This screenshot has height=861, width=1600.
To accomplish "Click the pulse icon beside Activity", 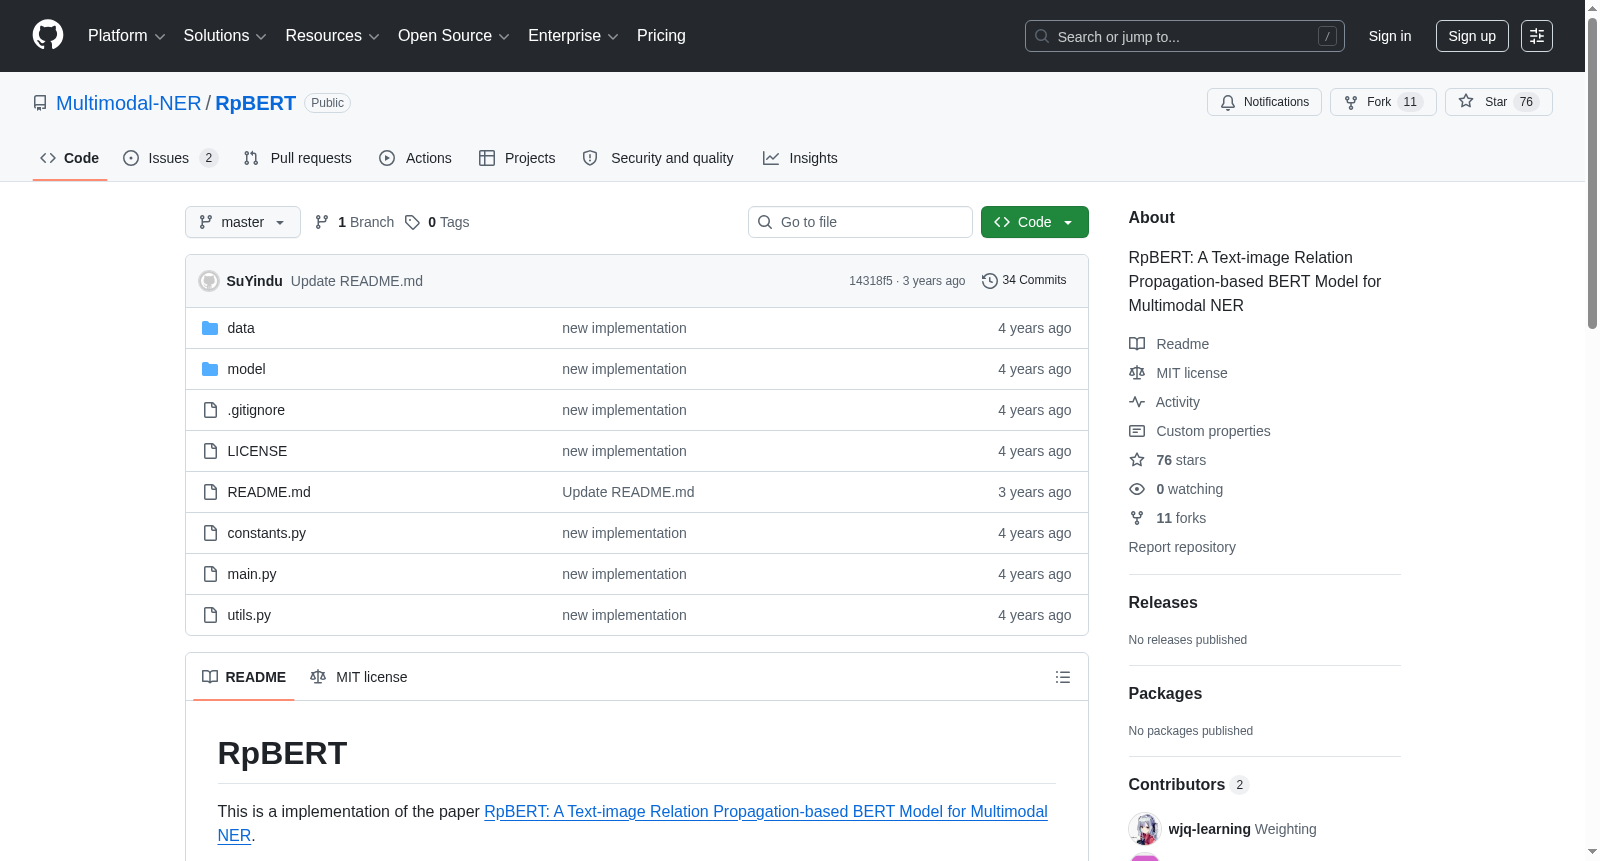I will tap(1137, 402).
